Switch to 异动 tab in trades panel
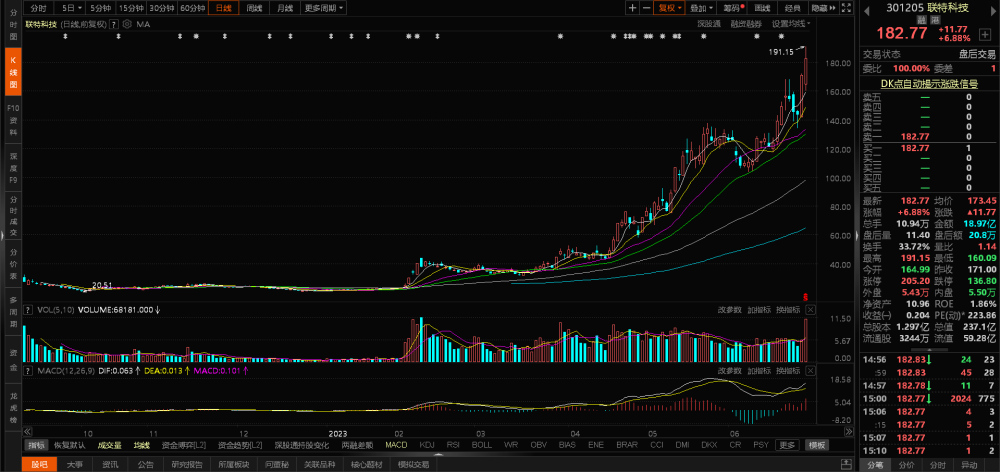Image resolution: width=1000 pixels, height=472 pixels. tap(968, 464)
